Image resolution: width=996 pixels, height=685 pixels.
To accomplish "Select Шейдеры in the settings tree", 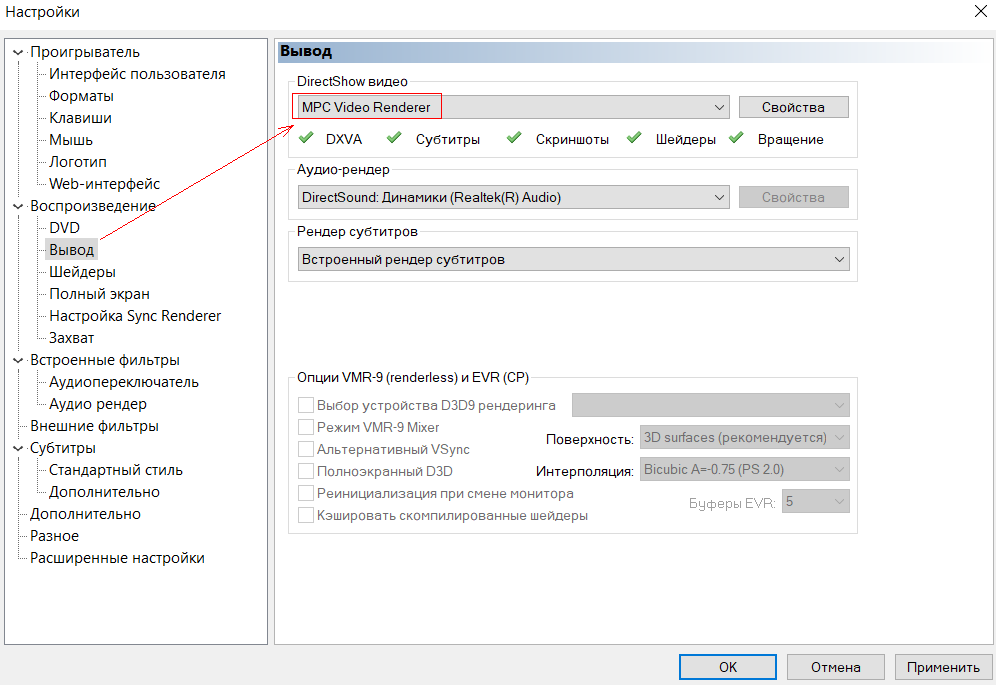I will [83, 272].
